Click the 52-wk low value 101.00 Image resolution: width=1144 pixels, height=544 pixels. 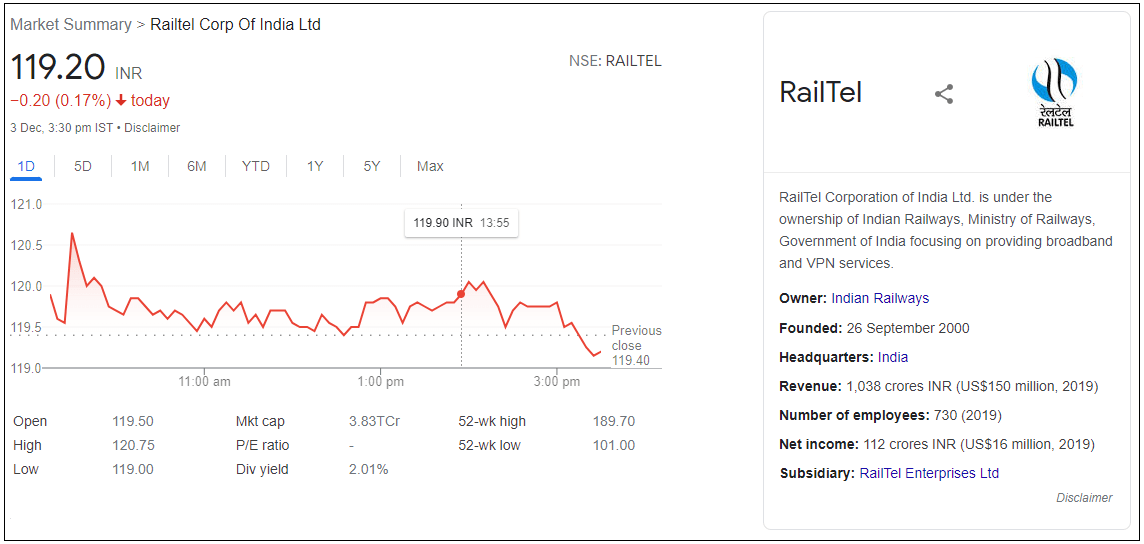pos(614,446)
